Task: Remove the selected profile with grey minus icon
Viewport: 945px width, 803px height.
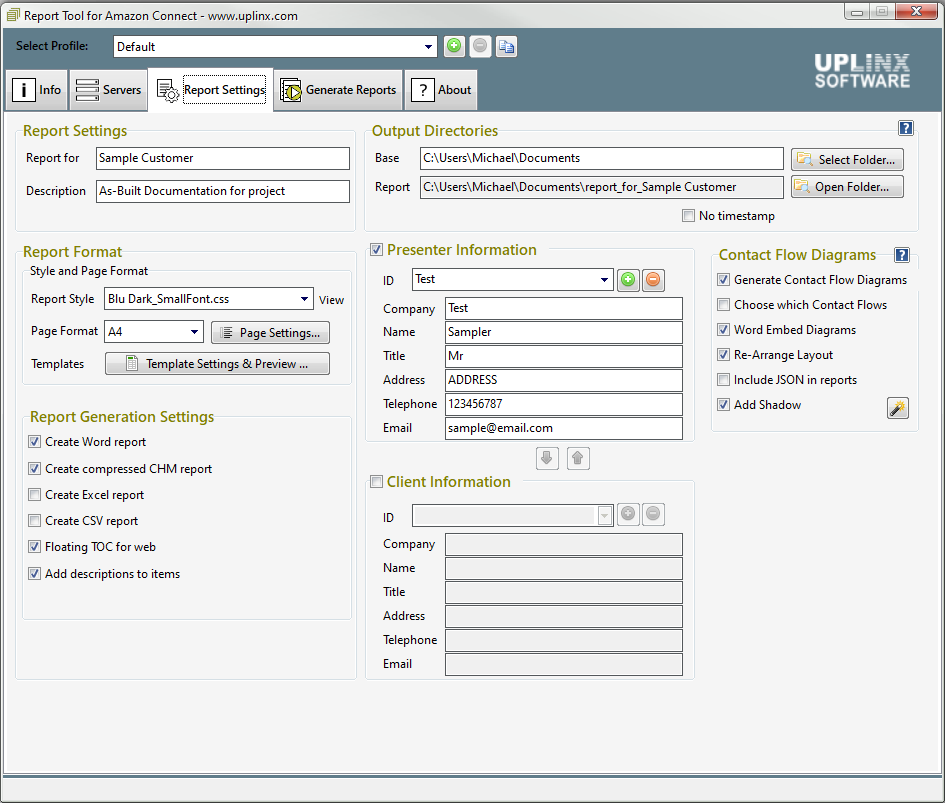Action: click(x=480, y=46)
